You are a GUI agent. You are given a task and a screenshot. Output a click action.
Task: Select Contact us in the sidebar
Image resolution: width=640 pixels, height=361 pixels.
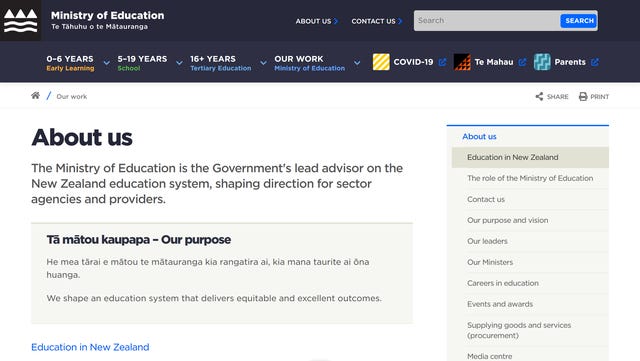pyautogui.click(x=486, y=199)
